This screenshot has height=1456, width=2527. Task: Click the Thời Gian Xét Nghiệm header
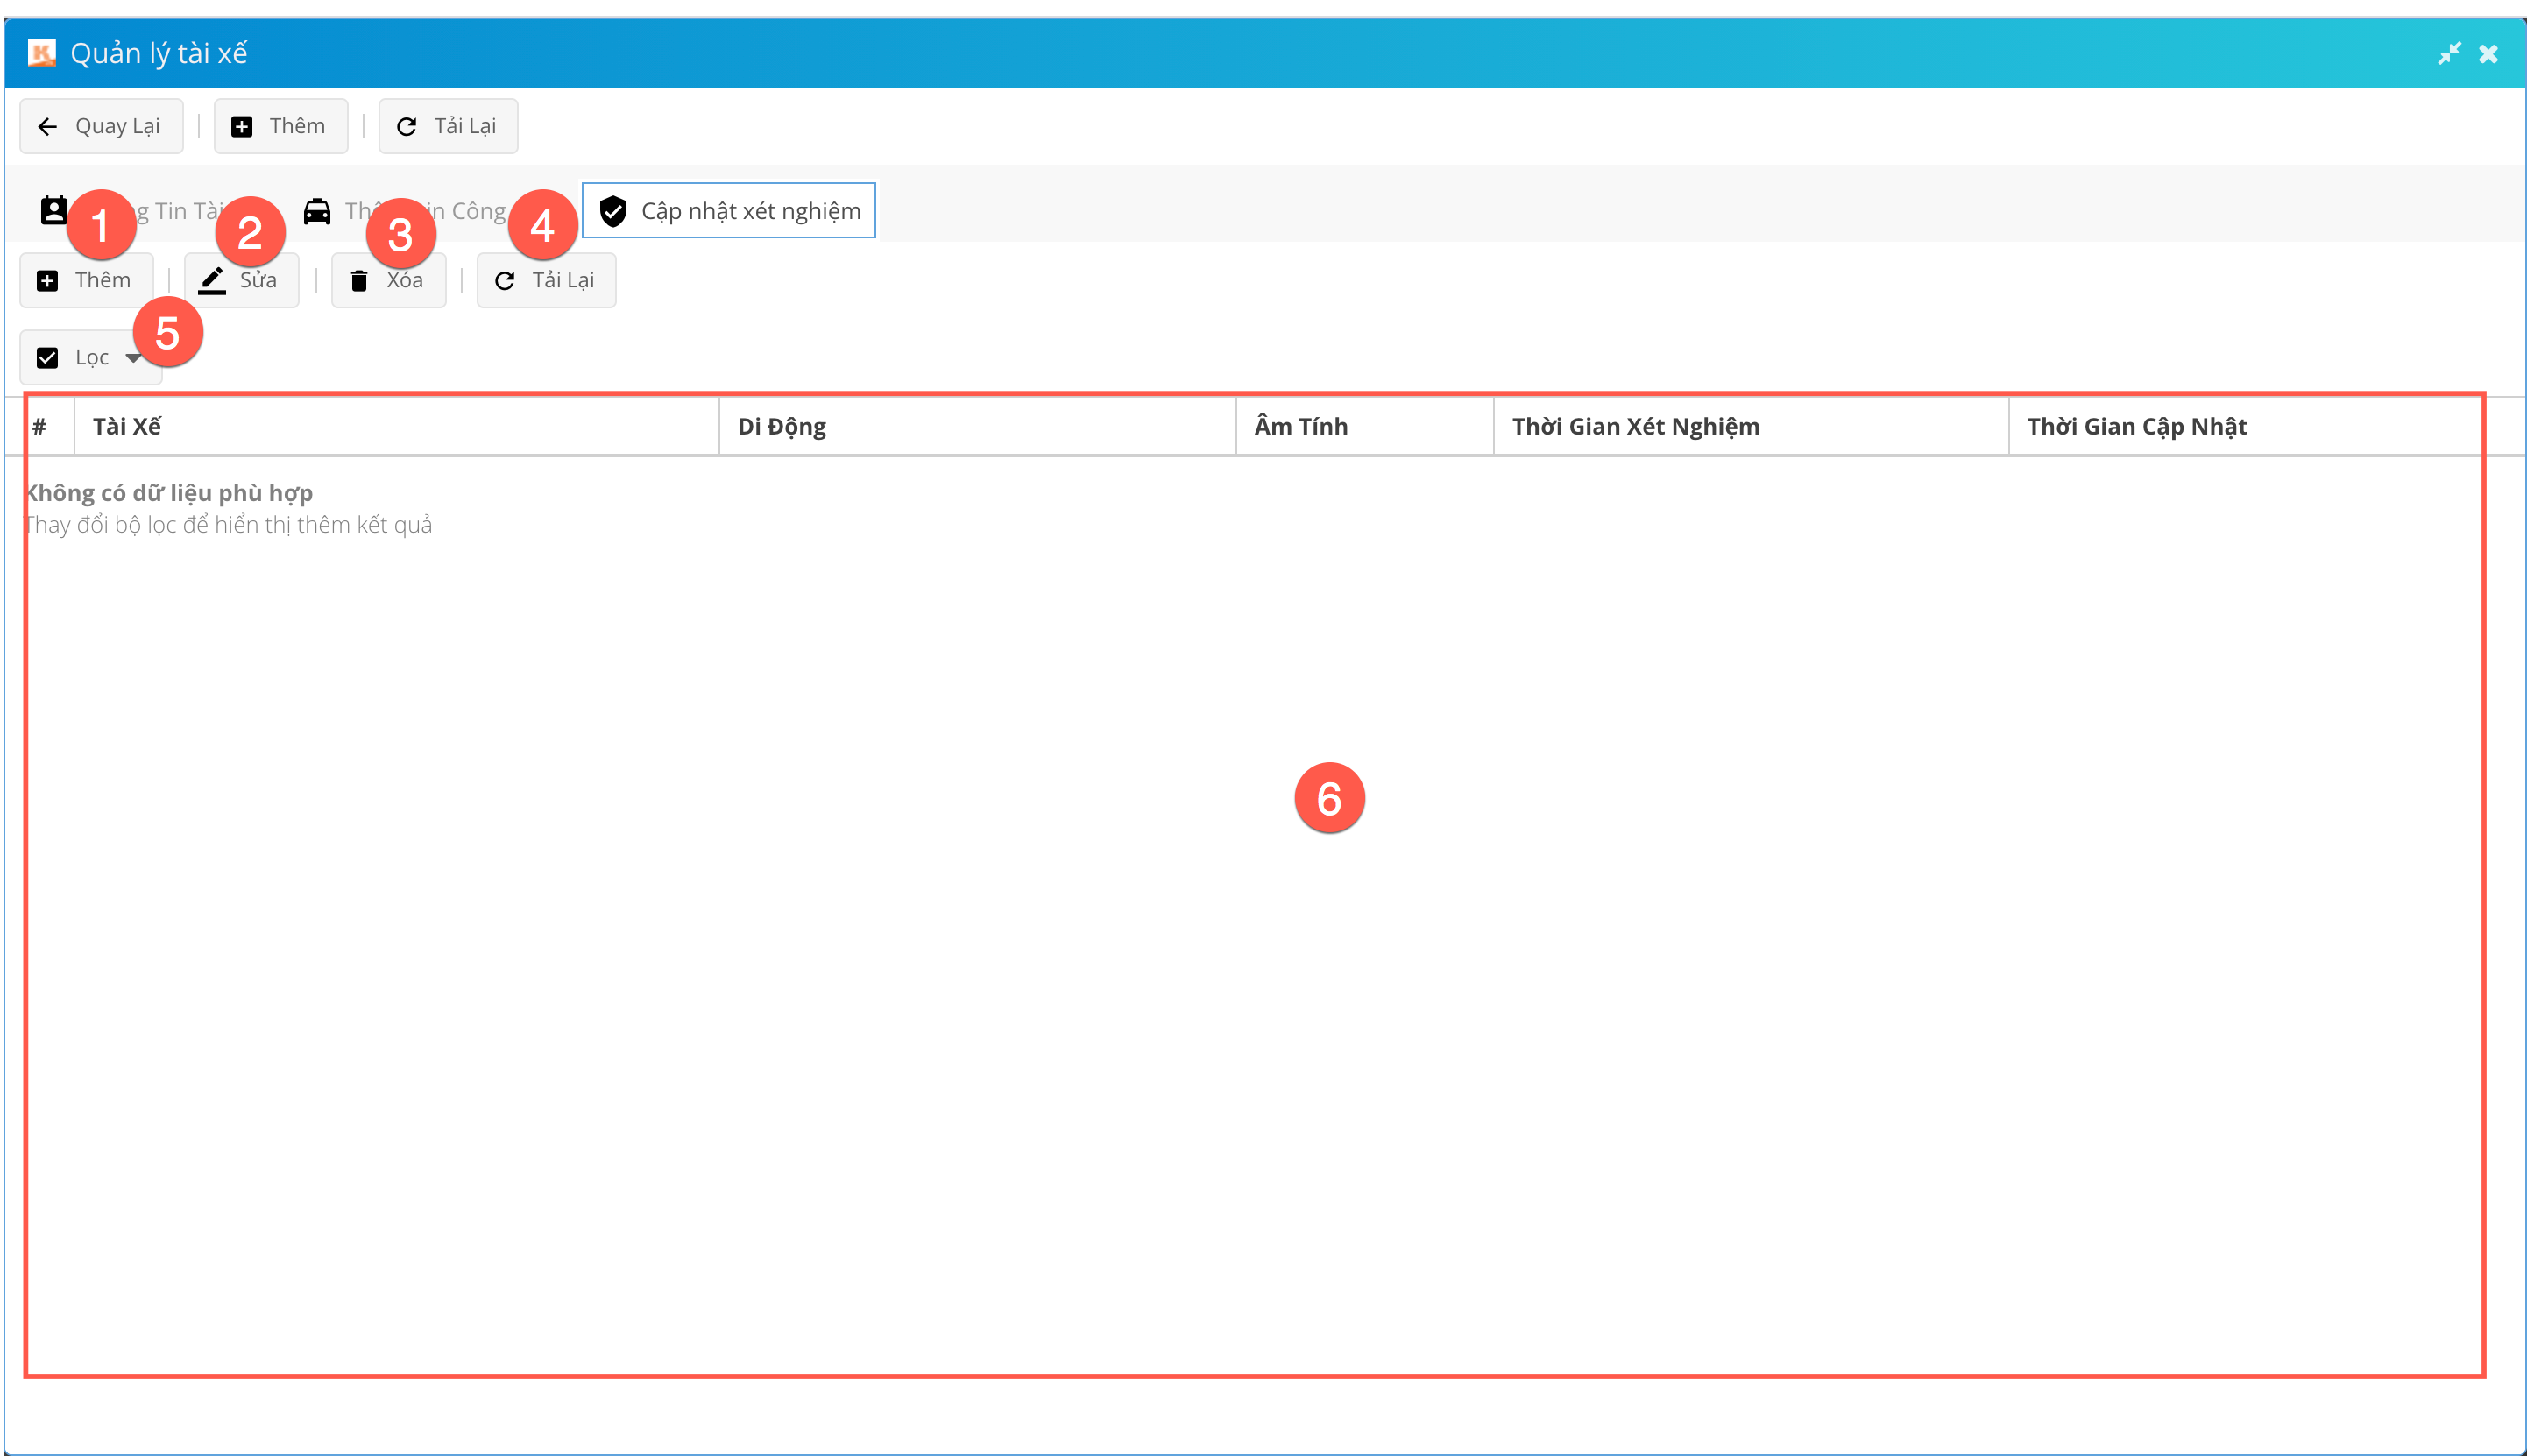tap(1635, 426)
